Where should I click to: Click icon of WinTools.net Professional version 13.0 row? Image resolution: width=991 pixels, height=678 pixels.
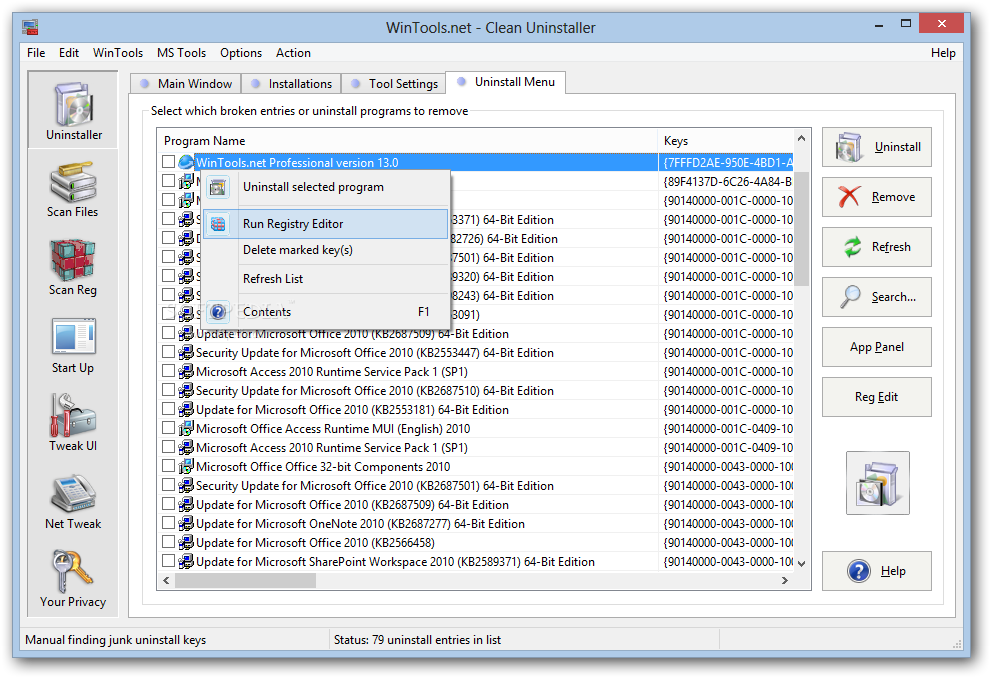click(186, 162)
